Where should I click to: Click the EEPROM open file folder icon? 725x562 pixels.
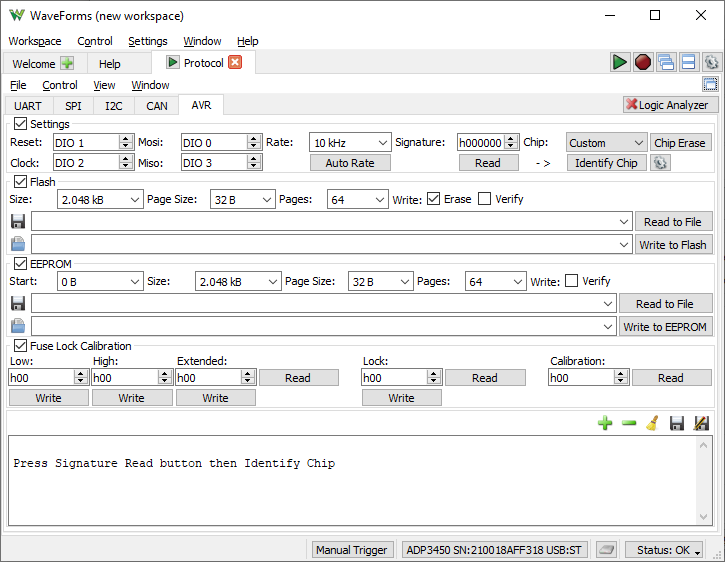click(x=18, y=326)
